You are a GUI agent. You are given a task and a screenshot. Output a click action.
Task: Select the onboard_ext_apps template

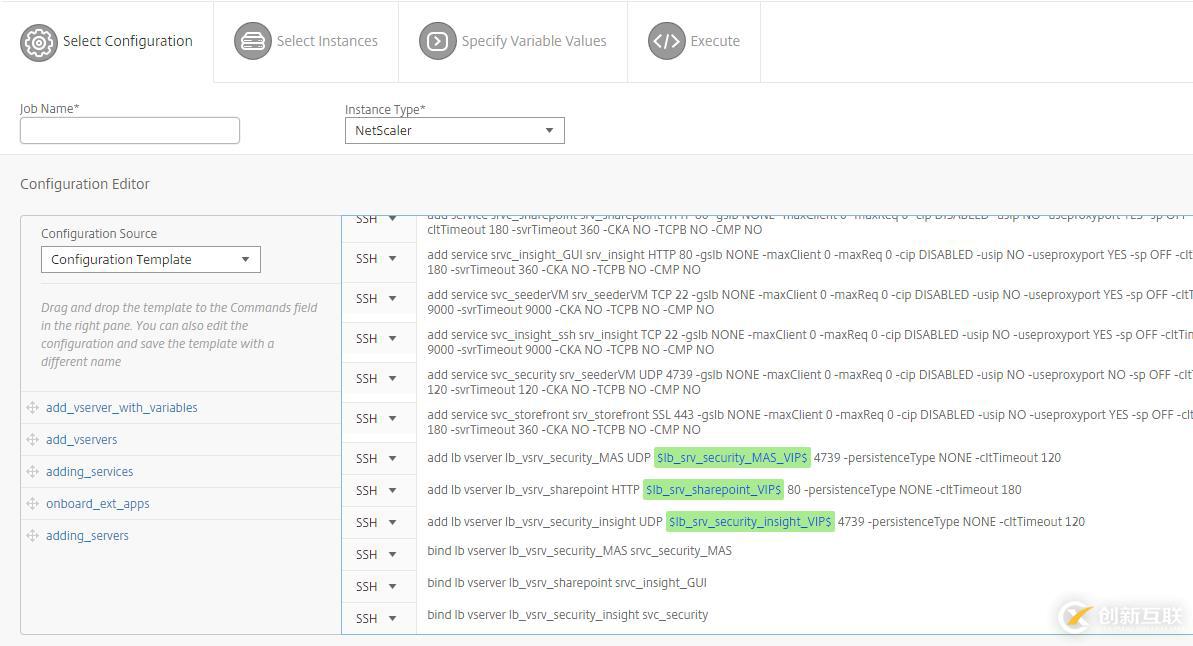(97, 504)
